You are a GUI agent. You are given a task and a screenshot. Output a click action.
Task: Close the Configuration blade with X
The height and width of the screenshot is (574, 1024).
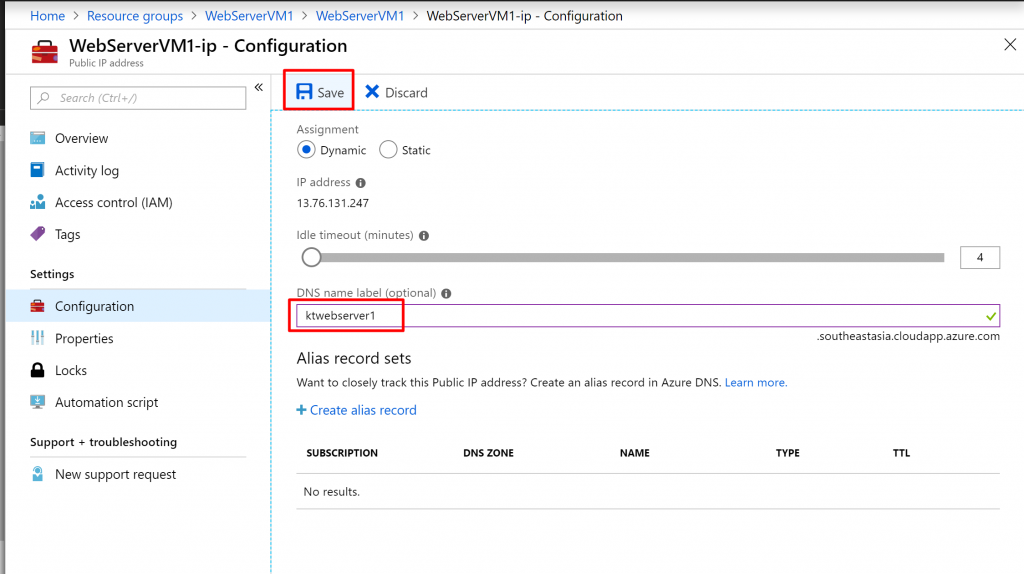click(1010, 44)
